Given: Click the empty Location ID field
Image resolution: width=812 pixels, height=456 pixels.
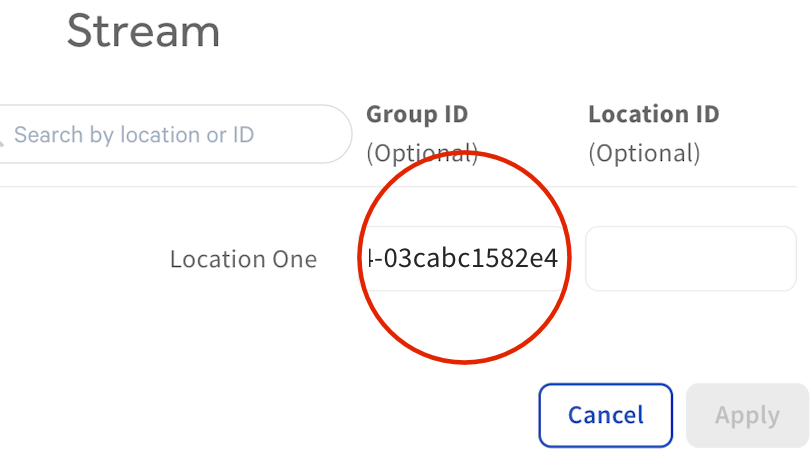Looking at the screenshot, I should coord(690,259).
